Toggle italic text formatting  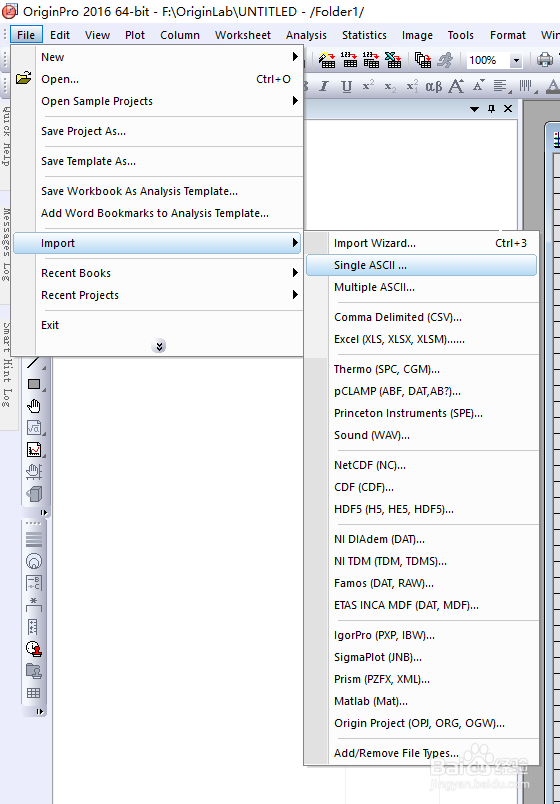coord(323,86)
